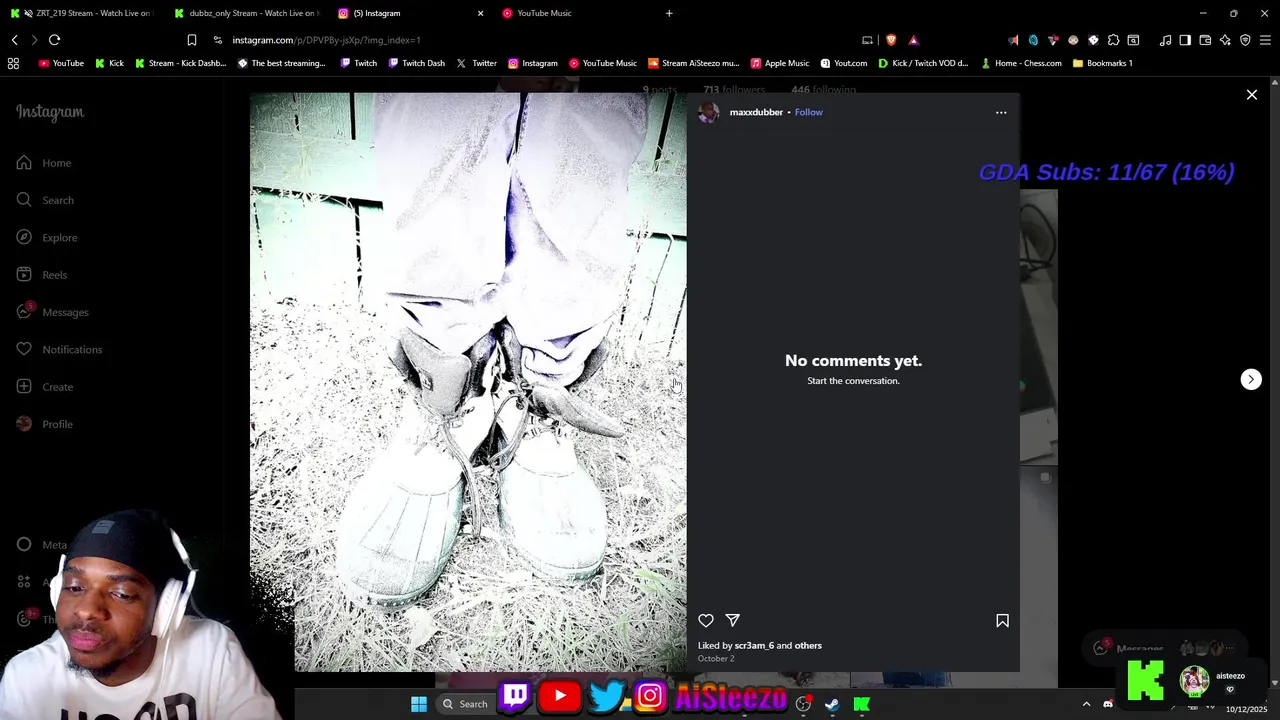Switch to the ZRT_219 Stream tab
This screenshot has width=1280, height=720.
pos(82,13)
